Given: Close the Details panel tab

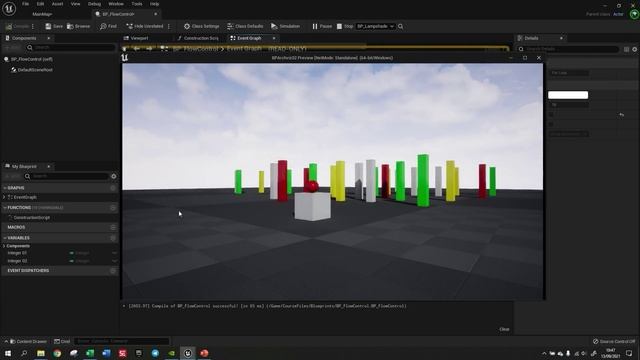Looking at the screenshot, I should (561, 38).
